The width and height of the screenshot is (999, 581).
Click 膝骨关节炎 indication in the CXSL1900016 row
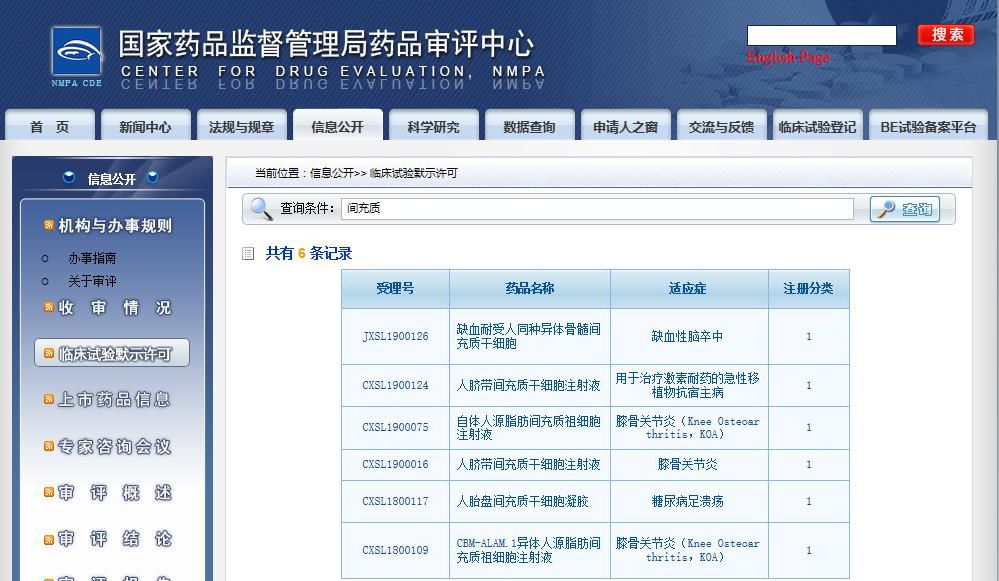click(x=687, y=464)
